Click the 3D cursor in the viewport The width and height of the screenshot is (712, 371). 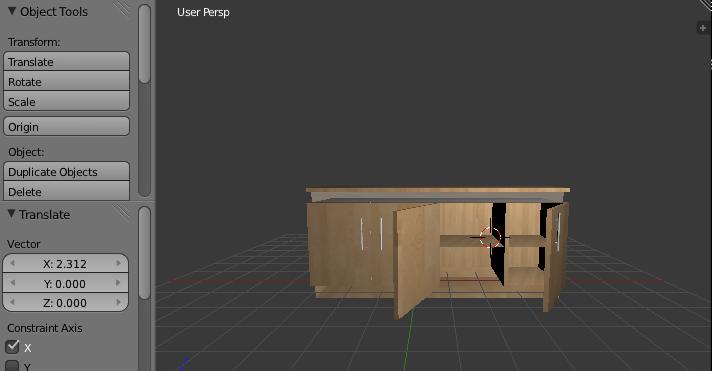(490, 237)
